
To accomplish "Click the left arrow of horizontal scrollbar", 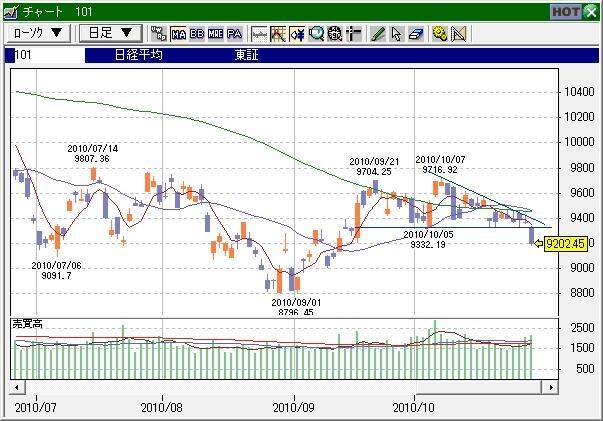I will [x=15, y=386].
